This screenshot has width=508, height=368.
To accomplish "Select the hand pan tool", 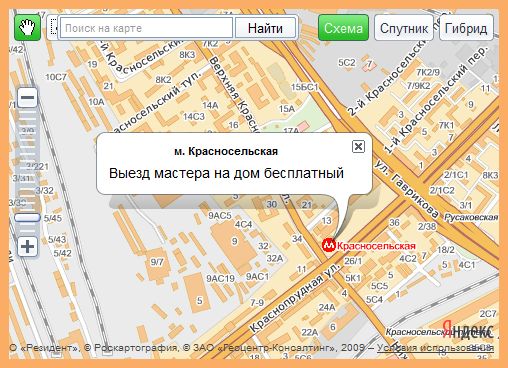I will click(27, 28).
